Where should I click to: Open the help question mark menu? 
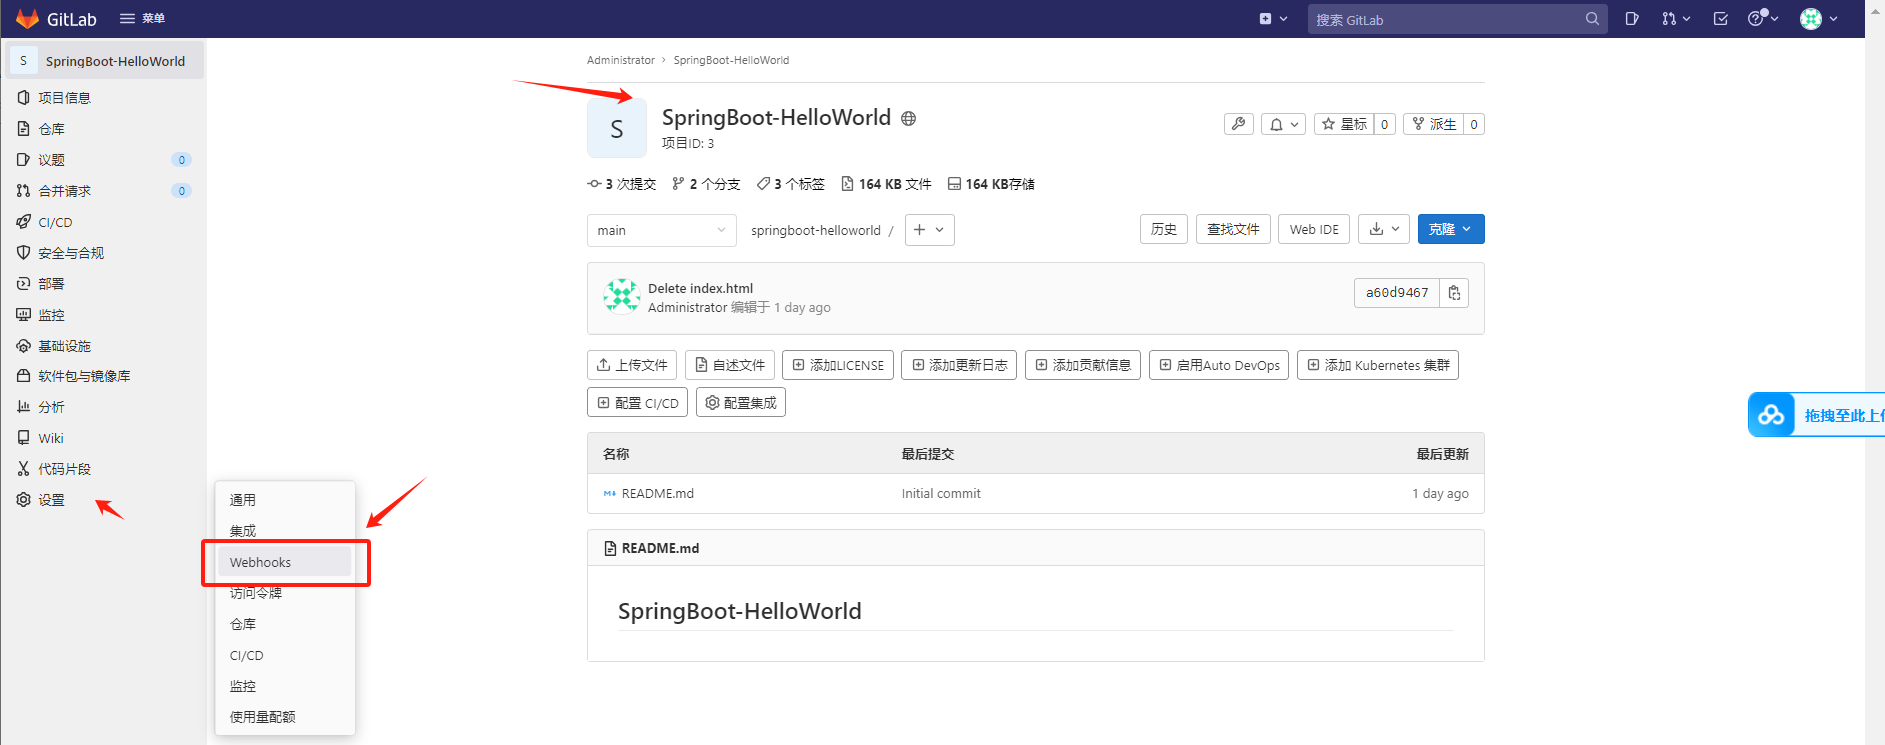tap(1763, 19)
